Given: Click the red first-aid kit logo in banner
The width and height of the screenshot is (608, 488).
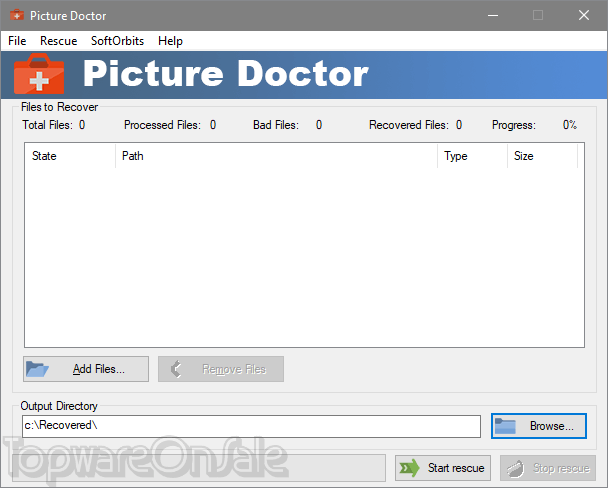Looking at the screenshot, I should tap(39, 74).
